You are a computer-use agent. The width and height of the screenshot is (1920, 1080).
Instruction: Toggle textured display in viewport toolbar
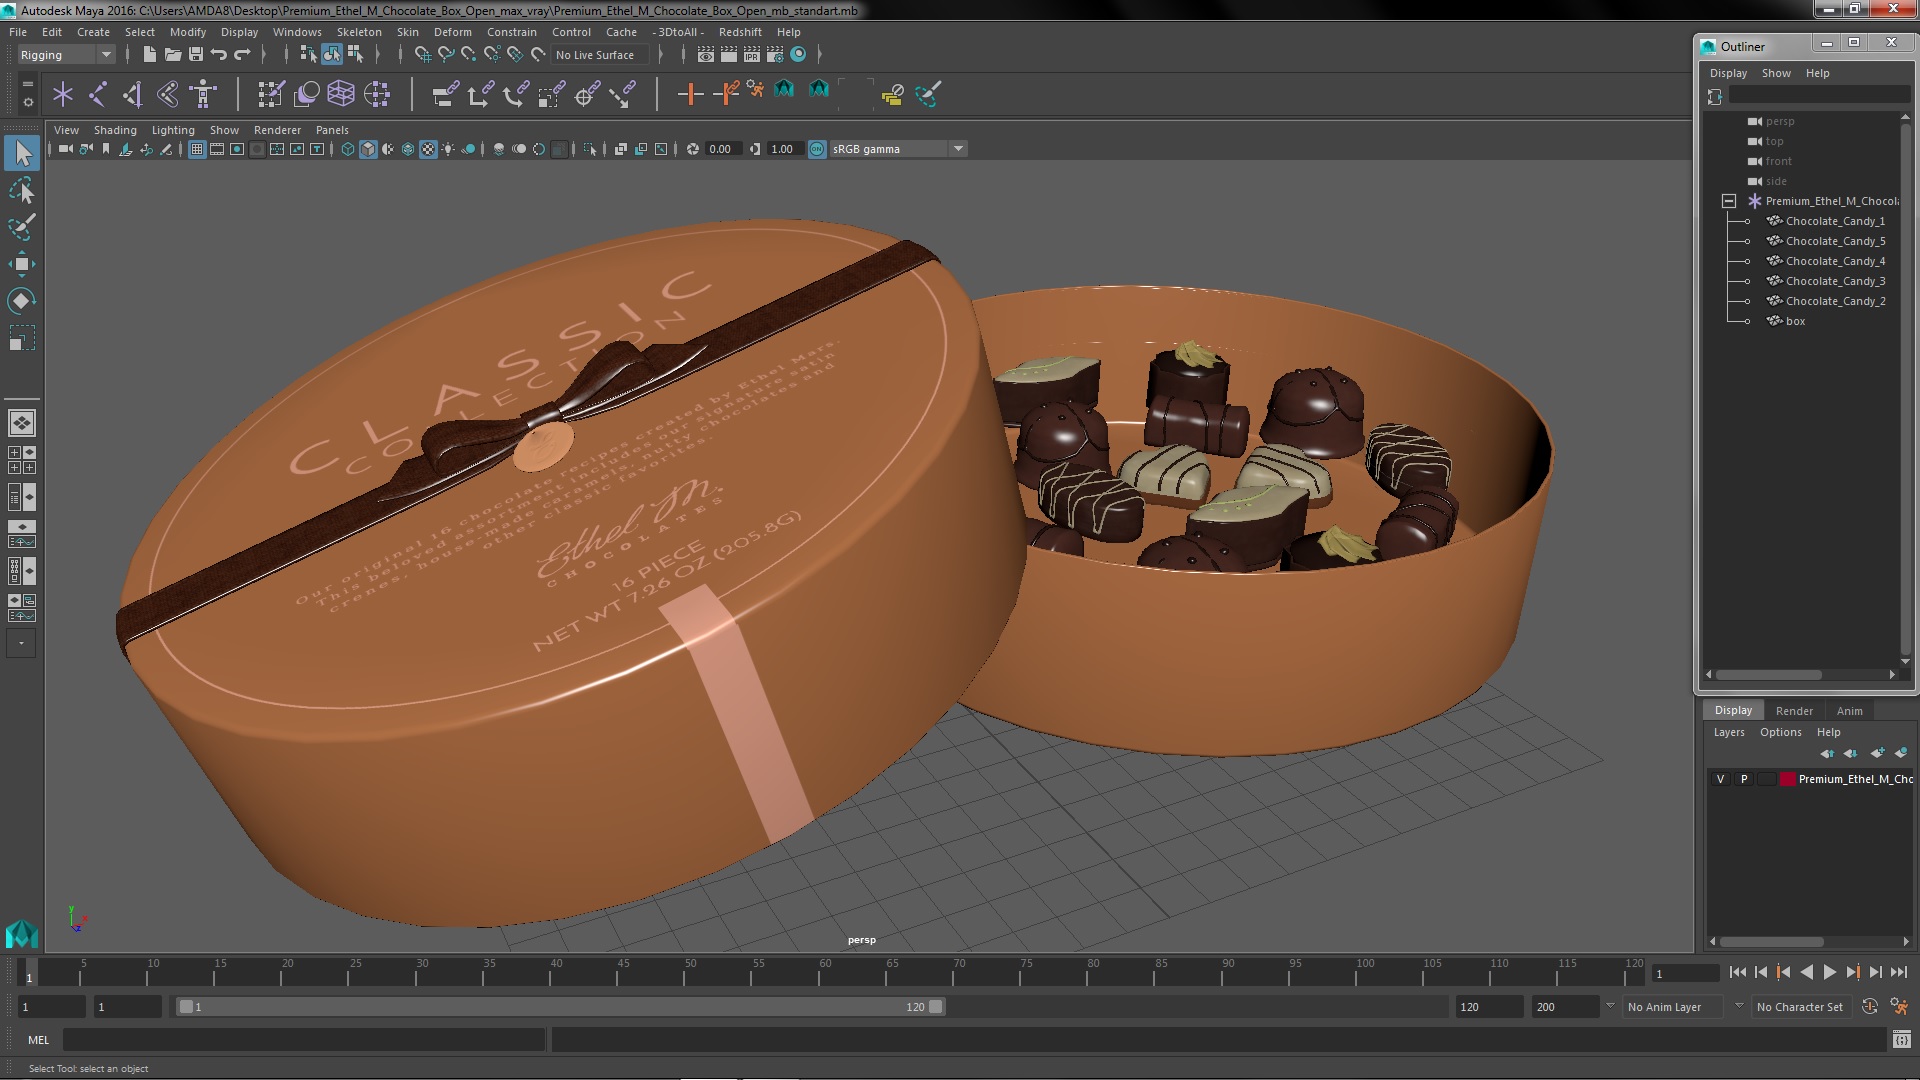click(428, 149)
